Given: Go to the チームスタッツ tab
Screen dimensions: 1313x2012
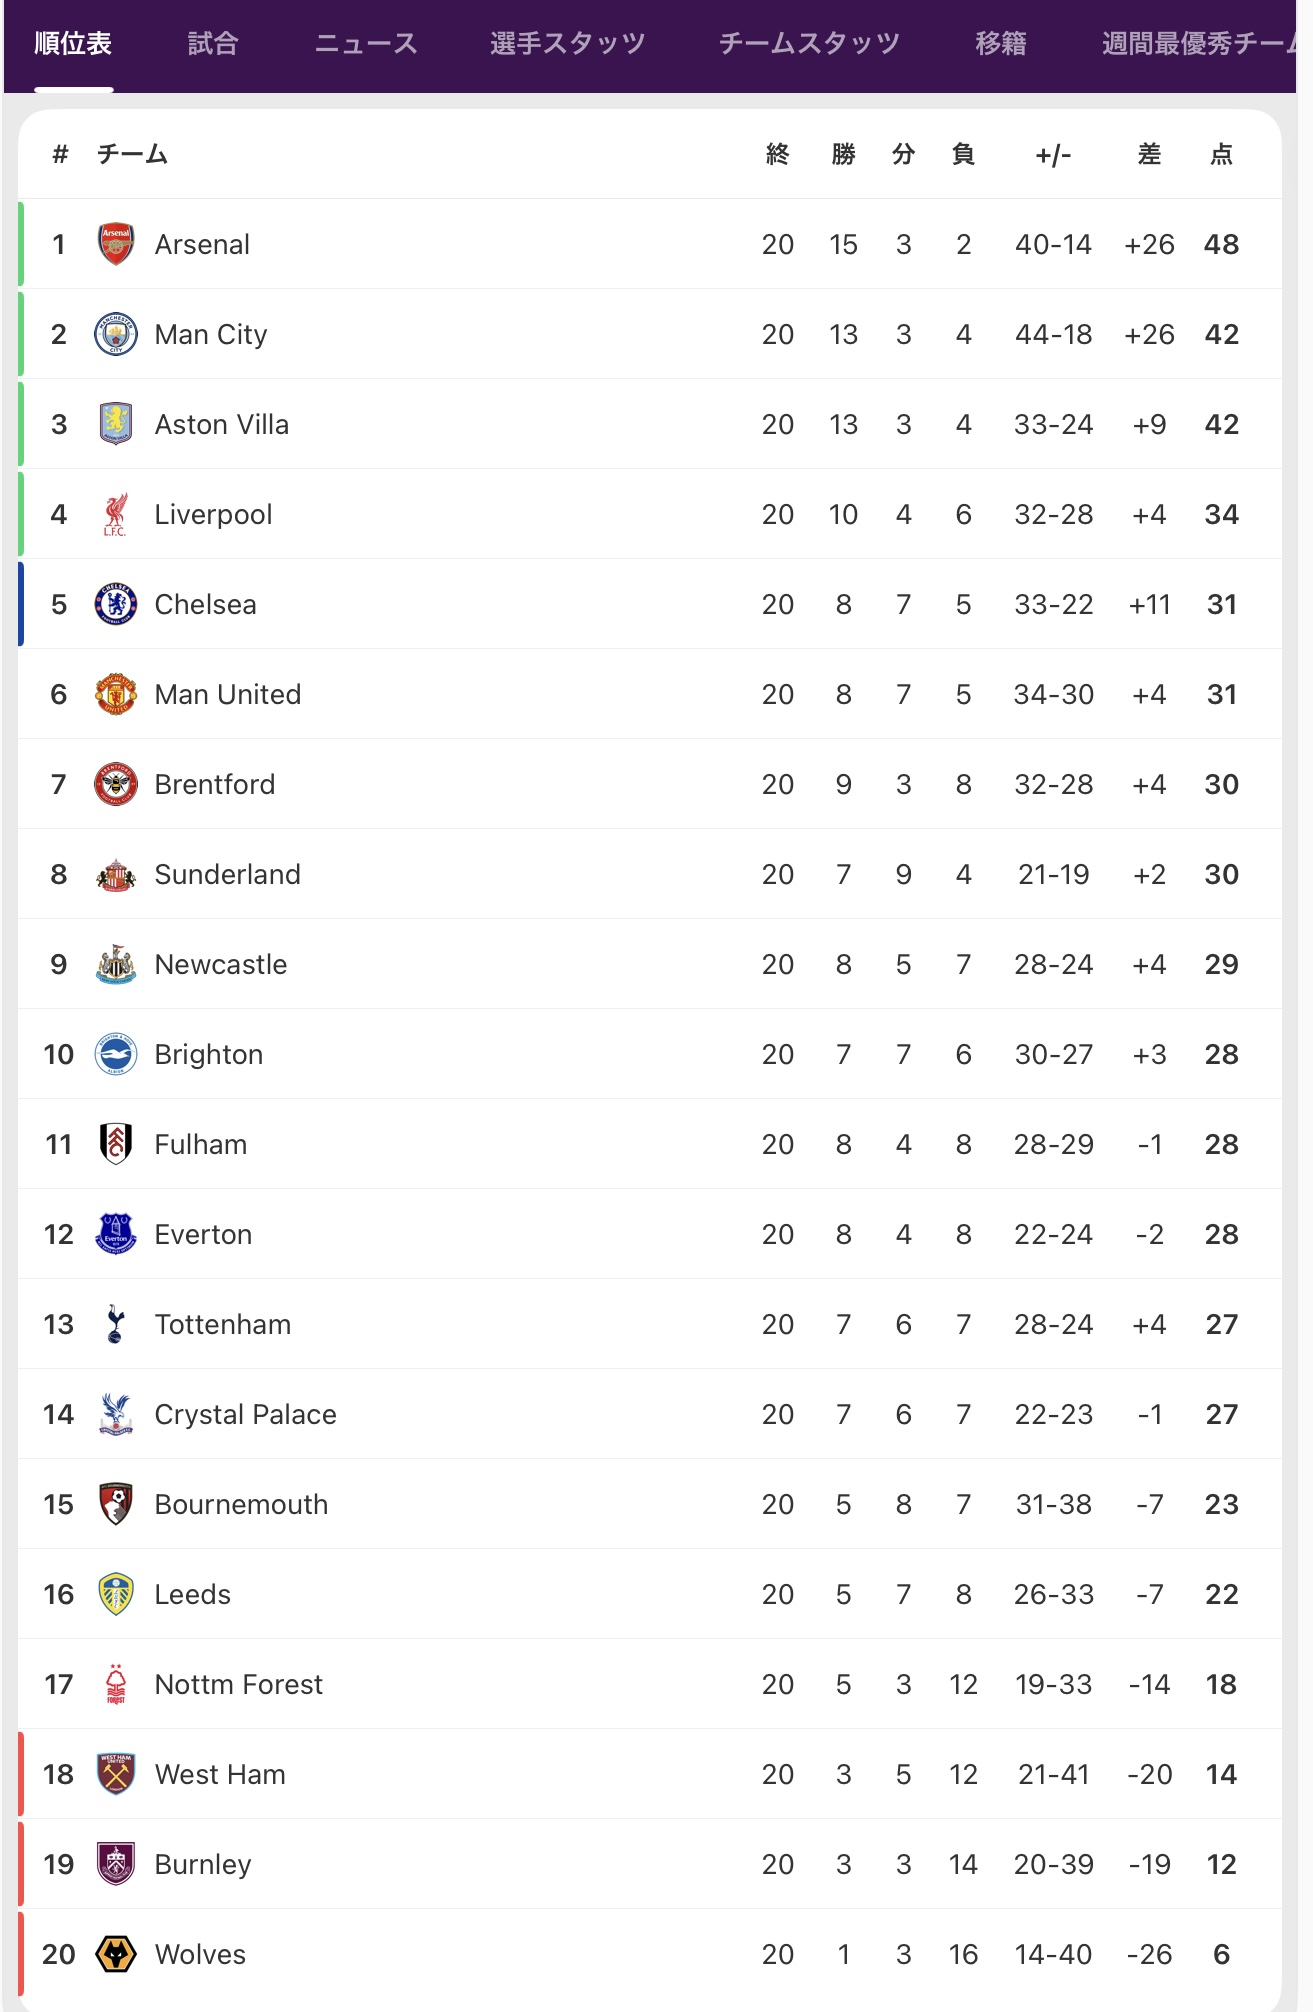Looking at the screenshot, I should (x=810, y=43).
